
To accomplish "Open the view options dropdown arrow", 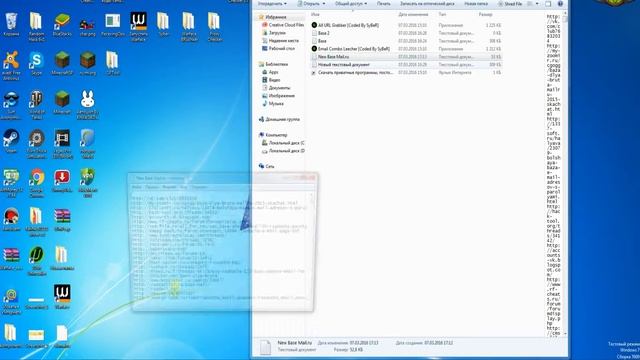I will point(537,4).
